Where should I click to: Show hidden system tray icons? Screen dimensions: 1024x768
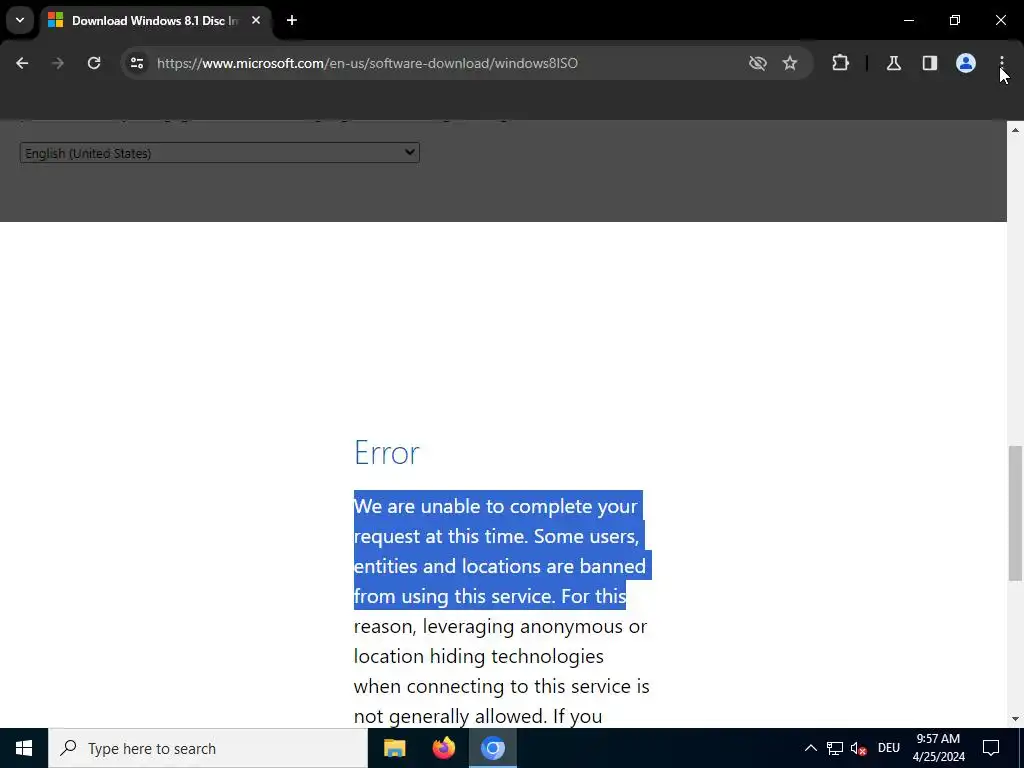(810, 748)
